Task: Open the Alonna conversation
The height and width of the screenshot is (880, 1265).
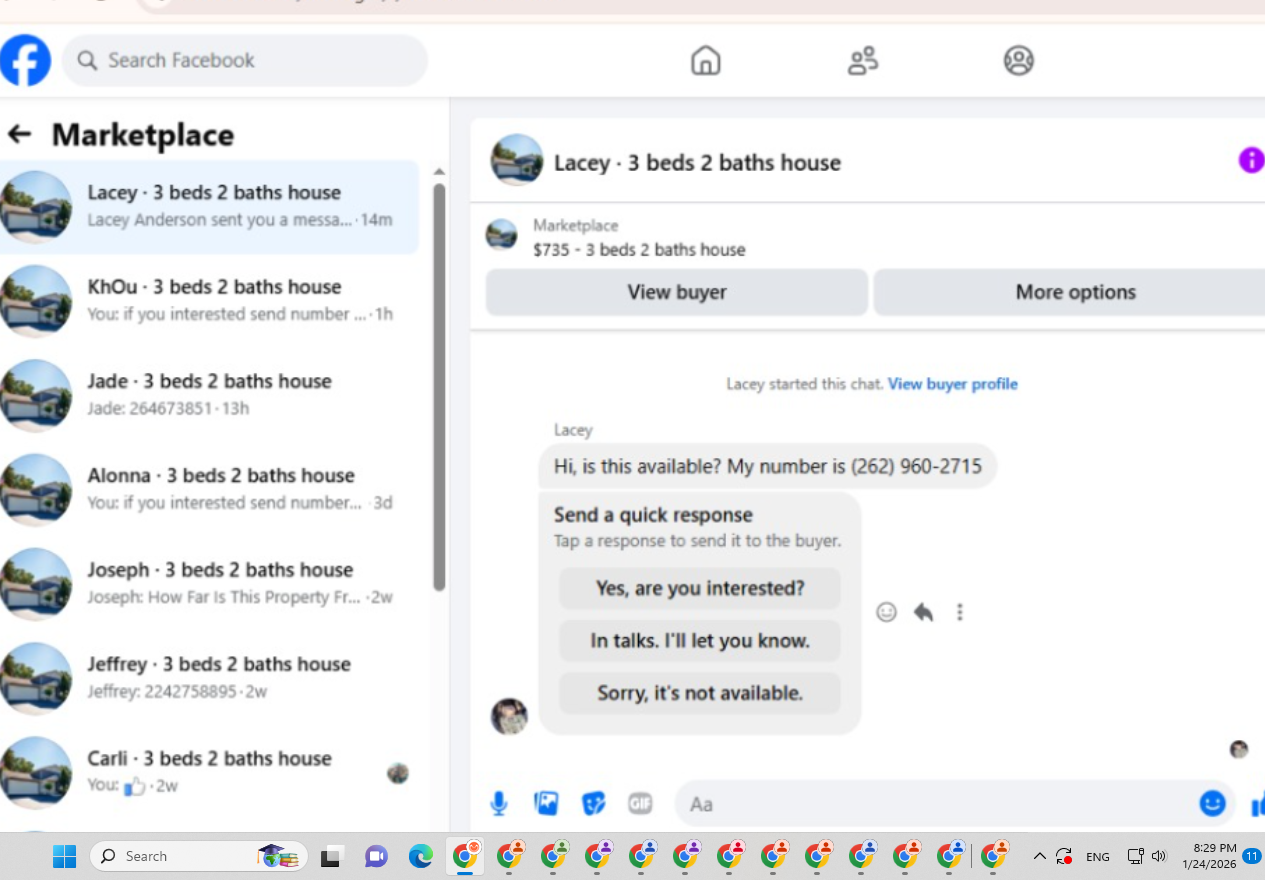Action: click(210, 488)
